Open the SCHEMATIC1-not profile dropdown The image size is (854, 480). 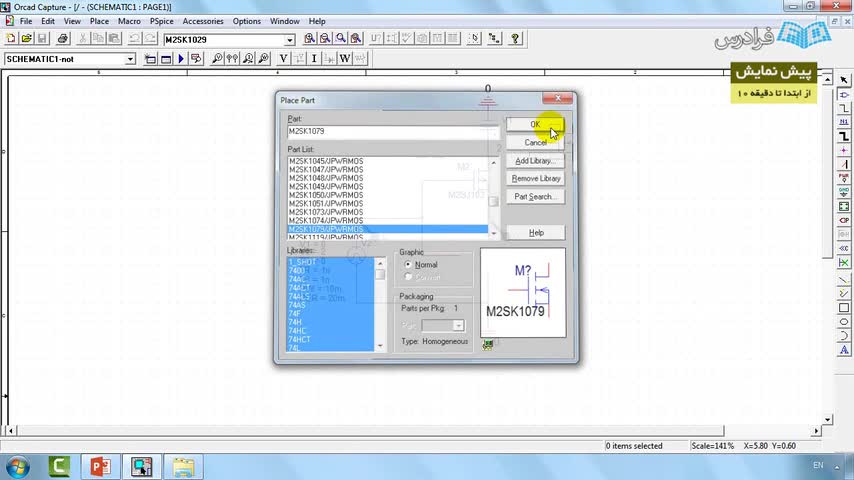(x=130, y=59)
